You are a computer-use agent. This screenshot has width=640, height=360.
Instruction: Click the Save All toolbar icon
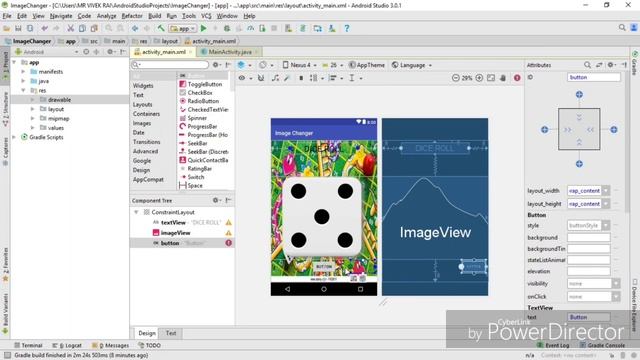pyautogui.click(x=18, y=28)
